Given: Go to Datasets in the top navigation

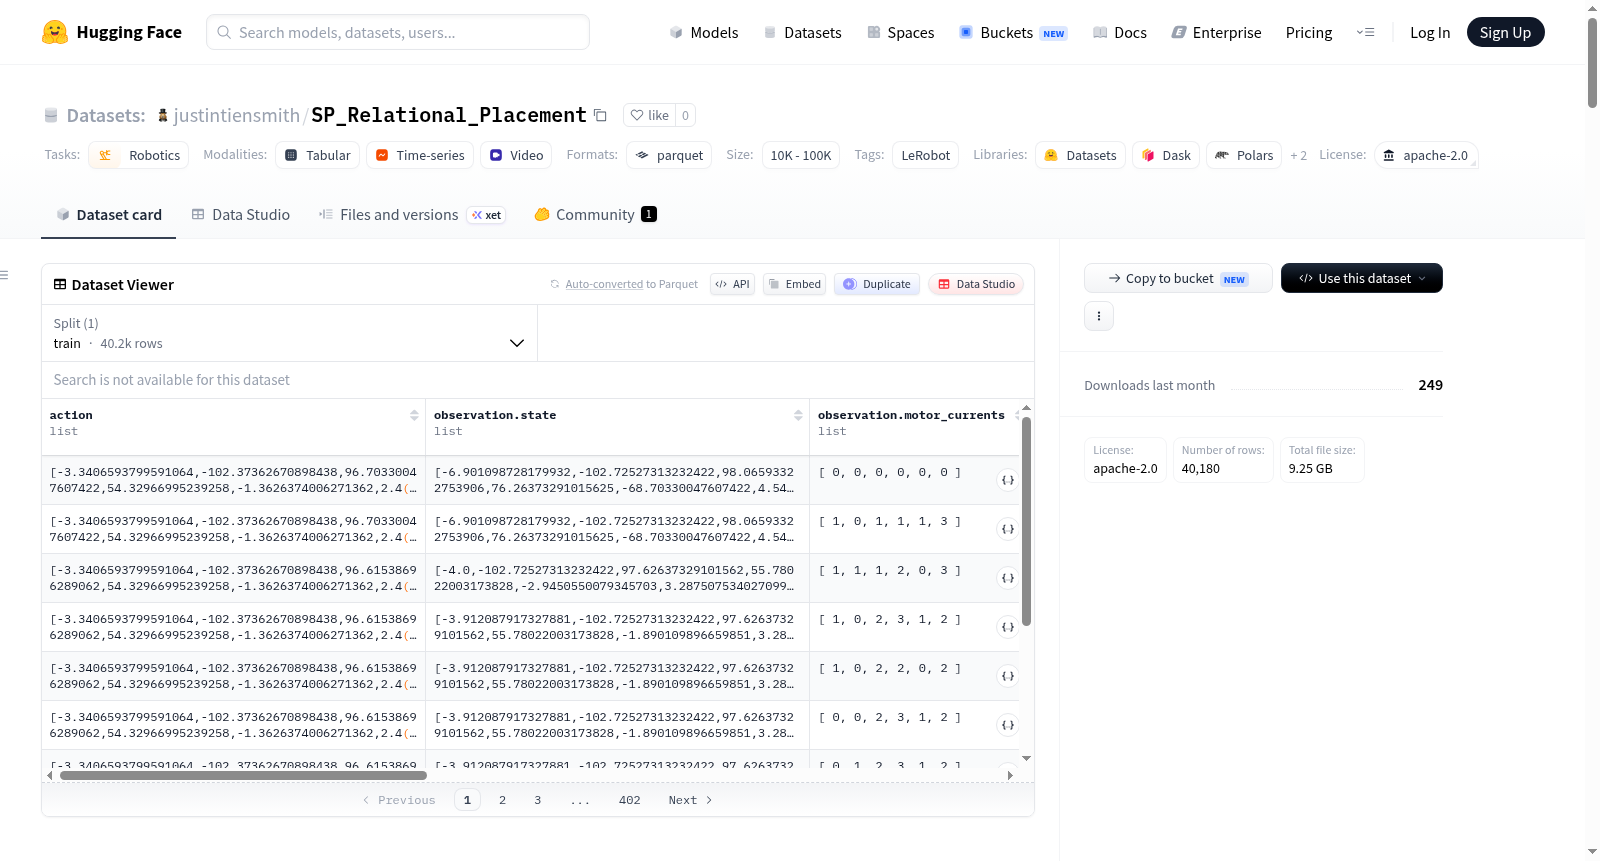Looking at the screenshot, I should click(802, 32).
